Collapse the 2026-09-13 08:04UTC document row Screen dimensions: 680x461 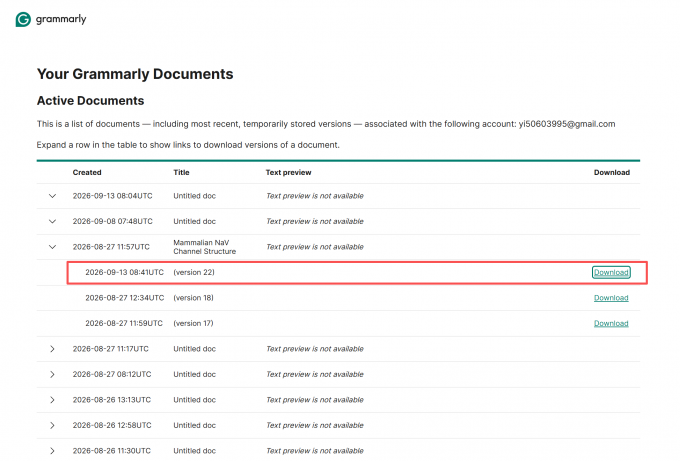[52, 196]
